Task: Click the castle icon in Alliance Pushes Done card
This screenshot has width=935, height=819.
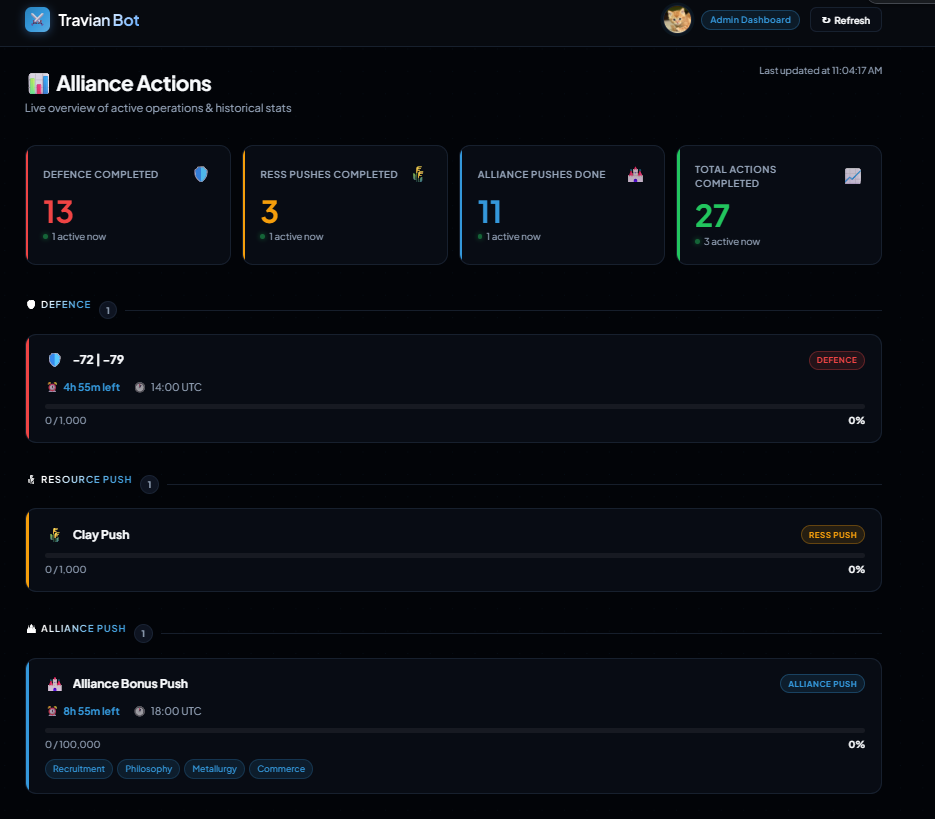Action: (635, 175)
